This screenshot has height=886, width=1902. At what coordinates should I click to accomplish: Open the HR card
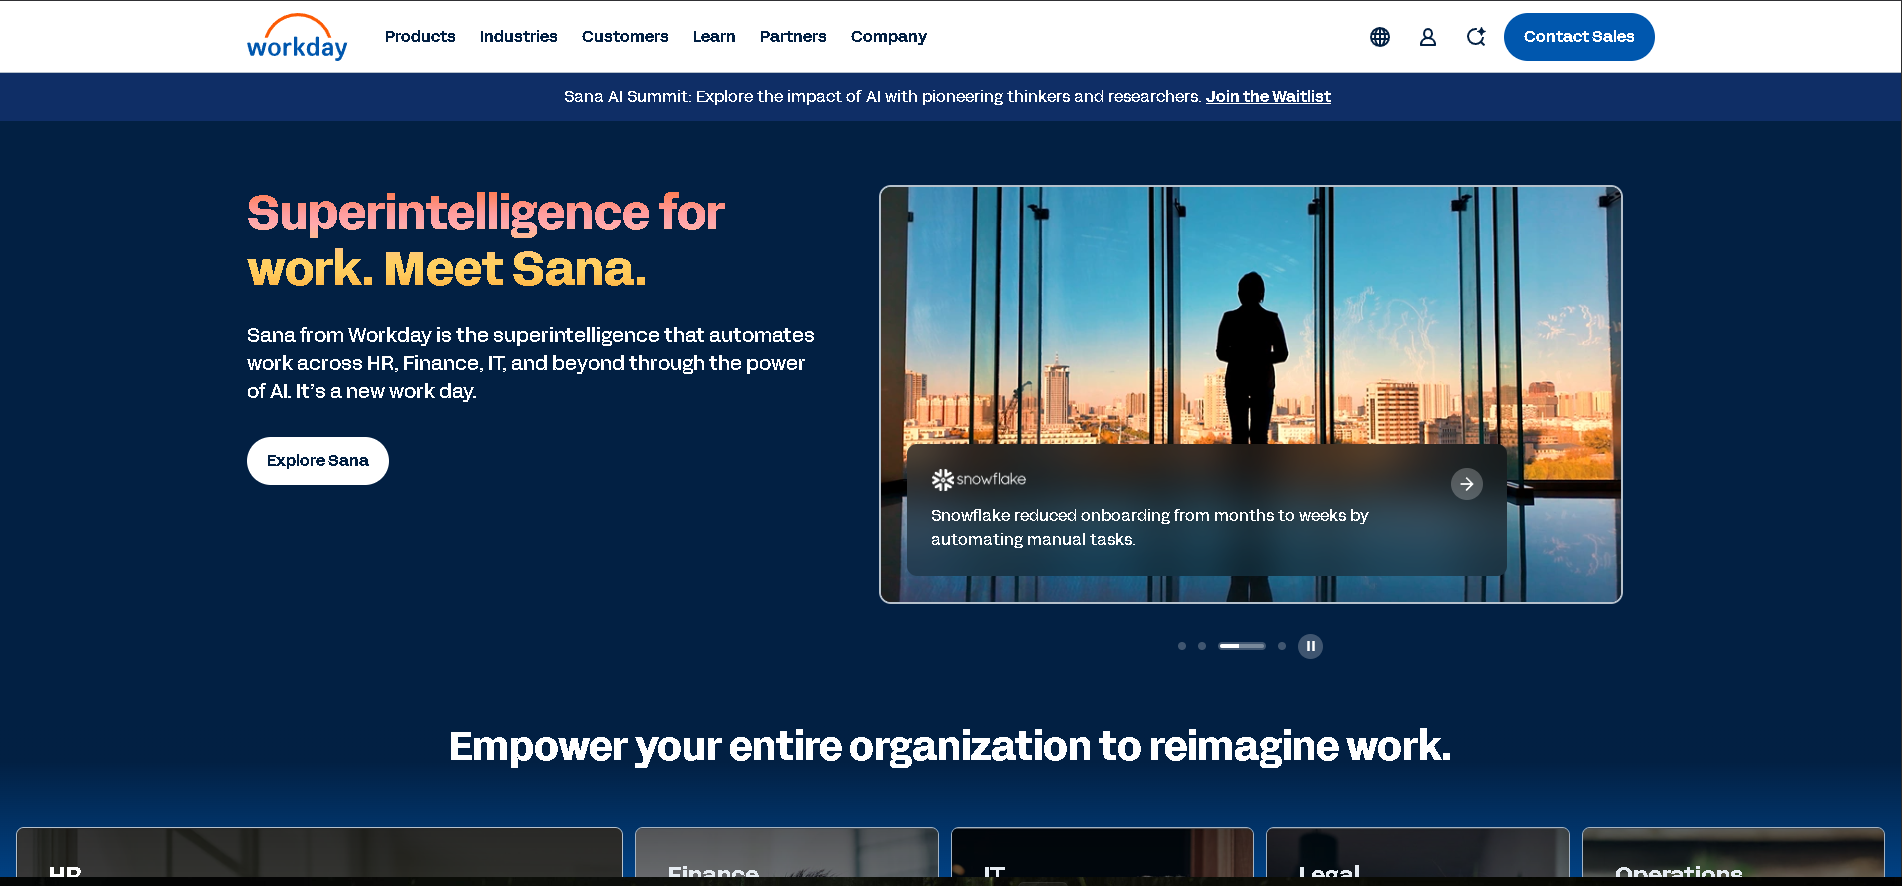click(319, 853)
